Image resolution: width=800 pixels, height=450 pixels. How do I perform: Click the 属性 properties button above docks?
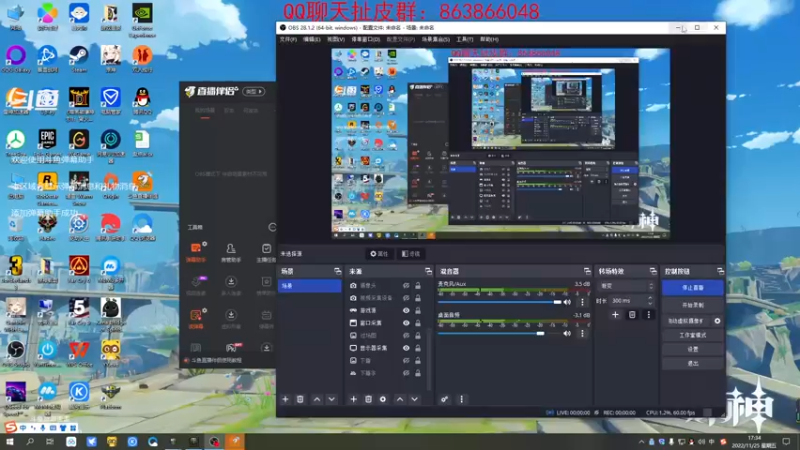pos(380,254)
